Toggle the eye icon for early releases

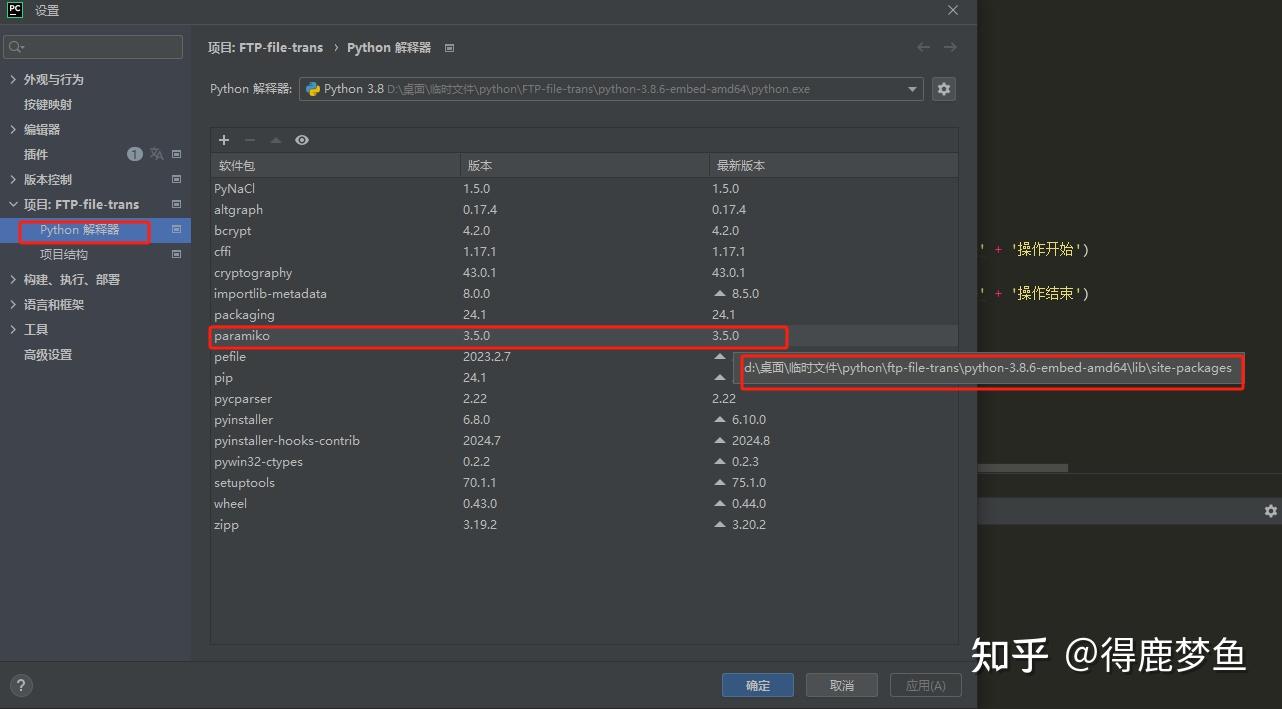point(302,140)
